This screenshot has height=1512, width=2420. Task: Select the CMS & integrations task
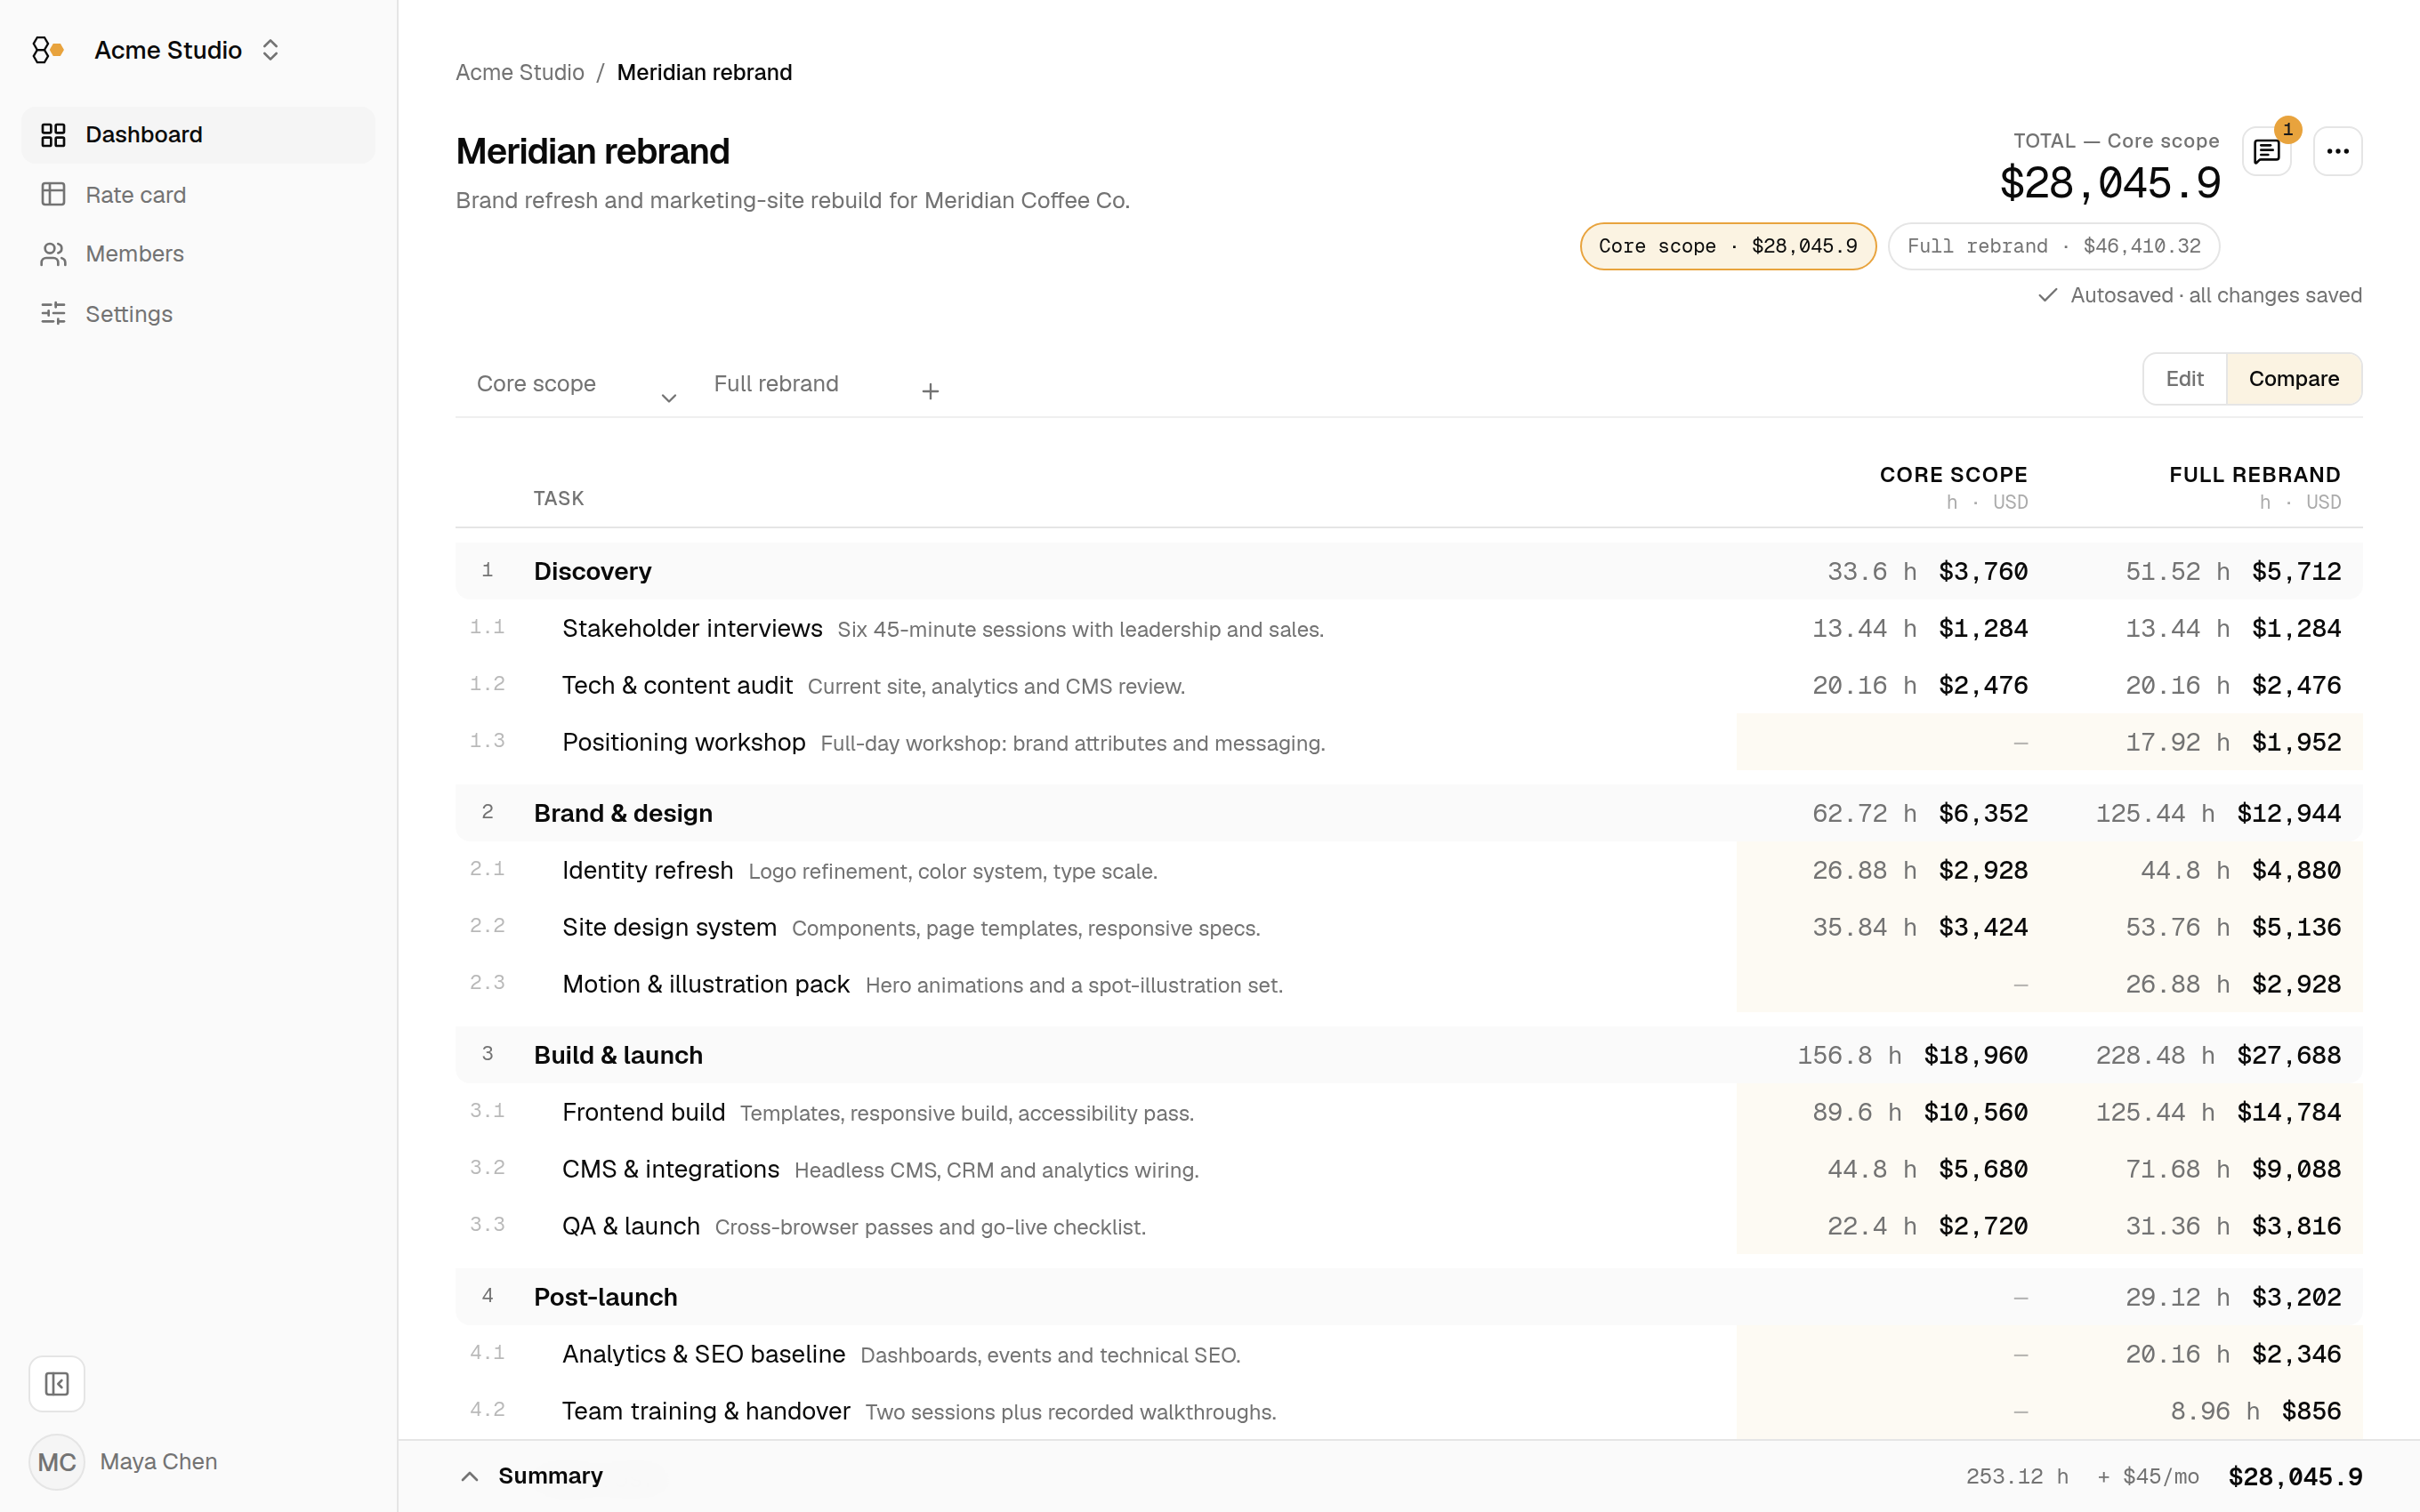coord(671,1169)
